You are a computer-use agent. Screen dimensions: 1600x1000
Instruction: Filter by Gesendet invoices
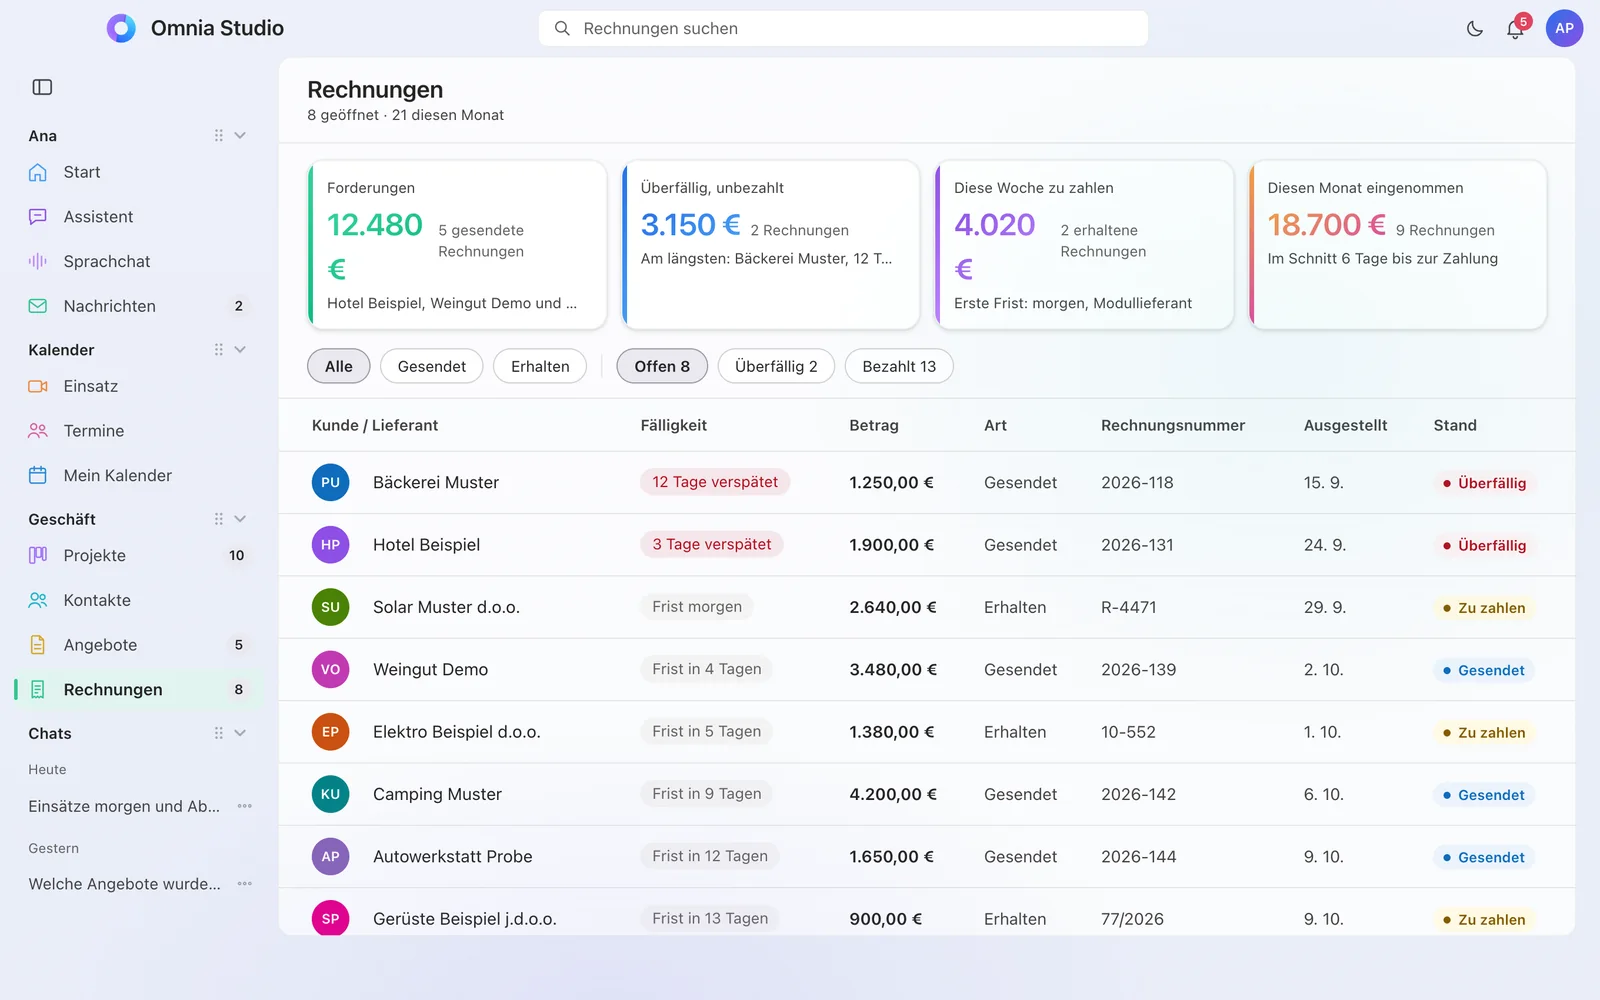pos(432,366)
